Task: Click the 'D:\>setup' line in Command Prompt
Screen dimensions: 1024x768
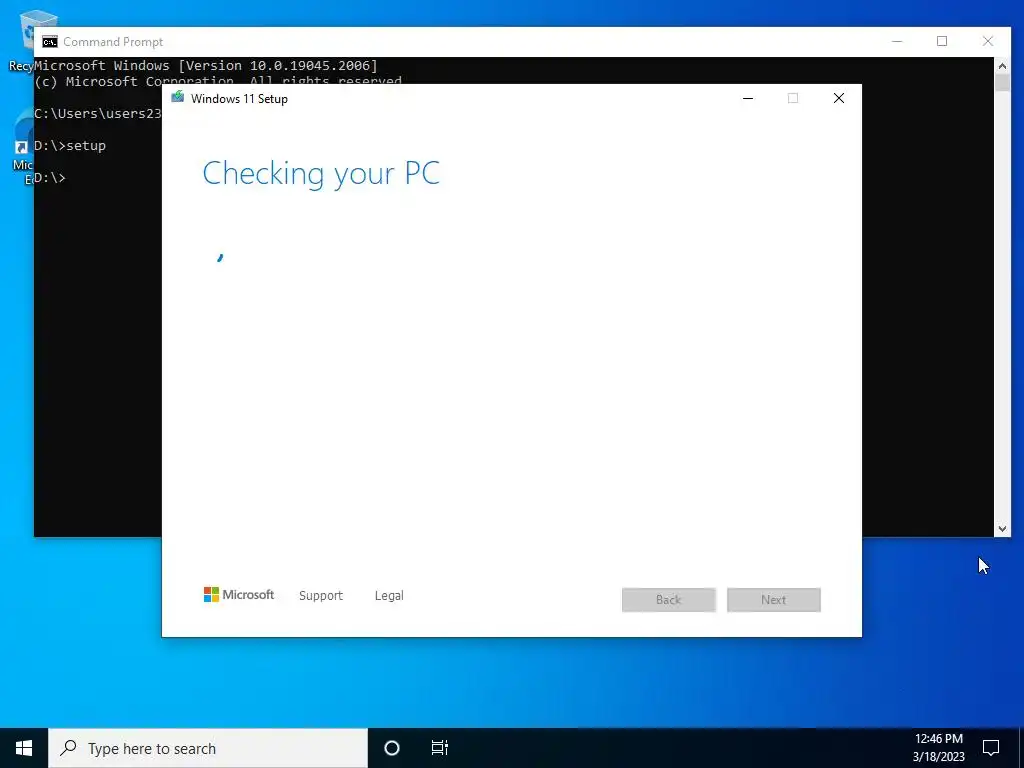Action: [70, 146]
